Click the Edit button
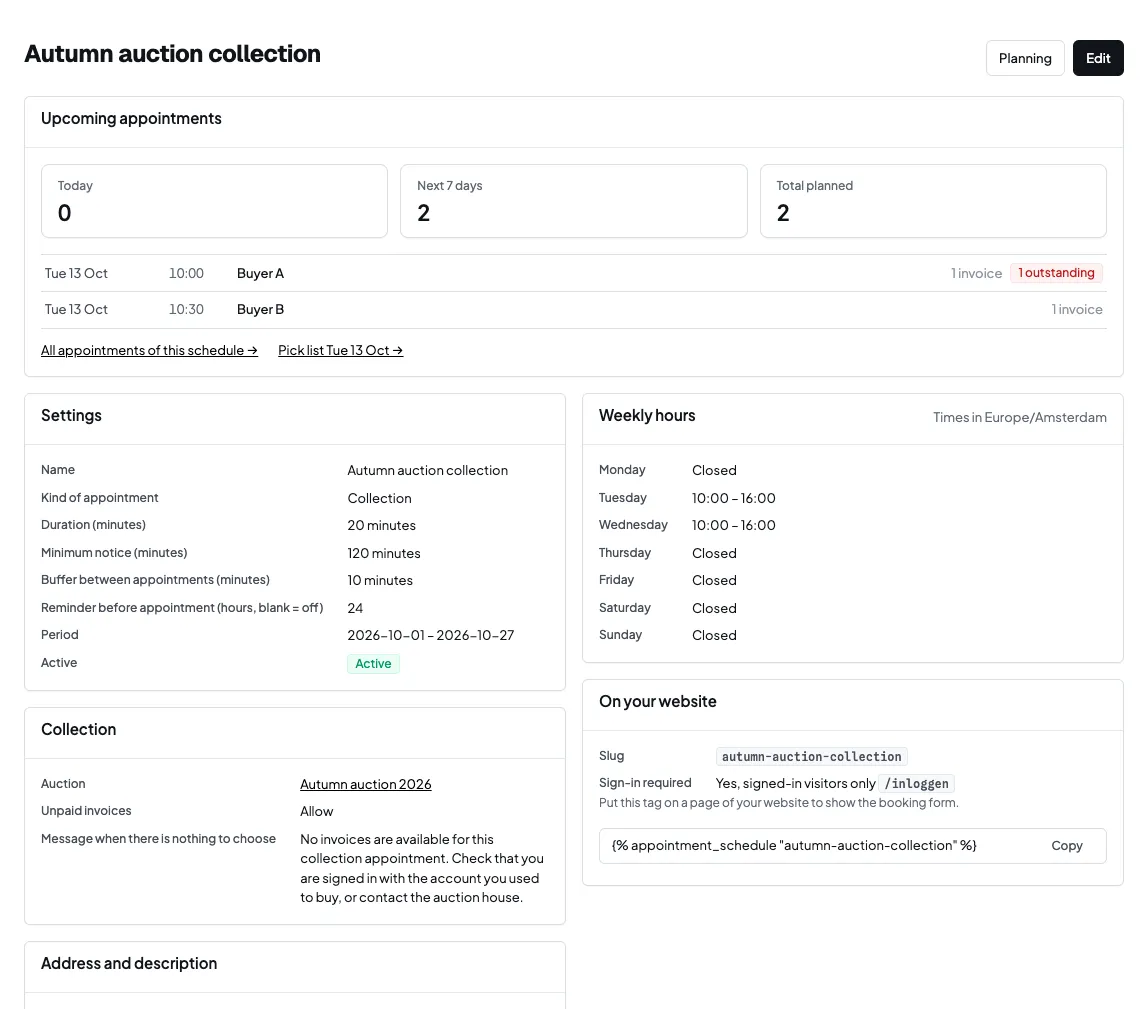Screen dimensions: 1148x1009 [1097, 58]
